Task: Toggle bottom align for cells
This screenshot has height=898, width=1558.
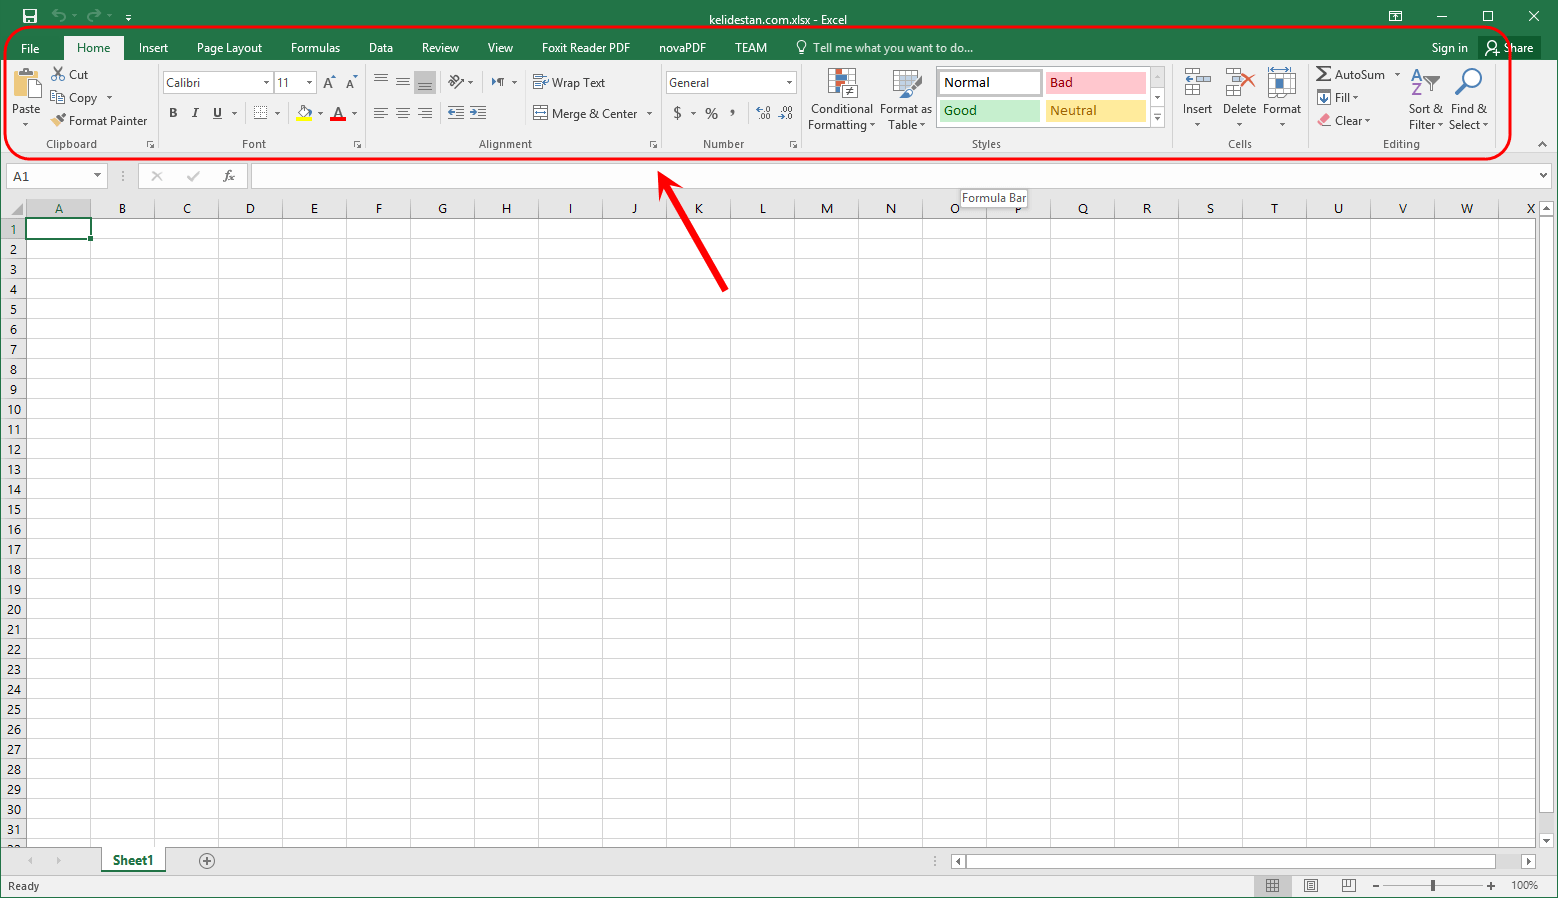Action: (425, 82)
